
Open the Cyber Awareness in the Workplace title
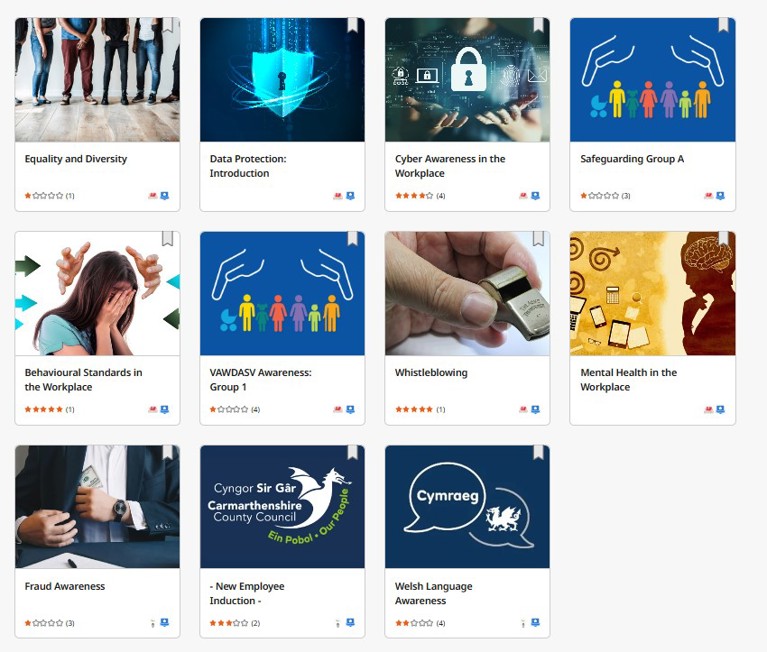click(450, 166)
